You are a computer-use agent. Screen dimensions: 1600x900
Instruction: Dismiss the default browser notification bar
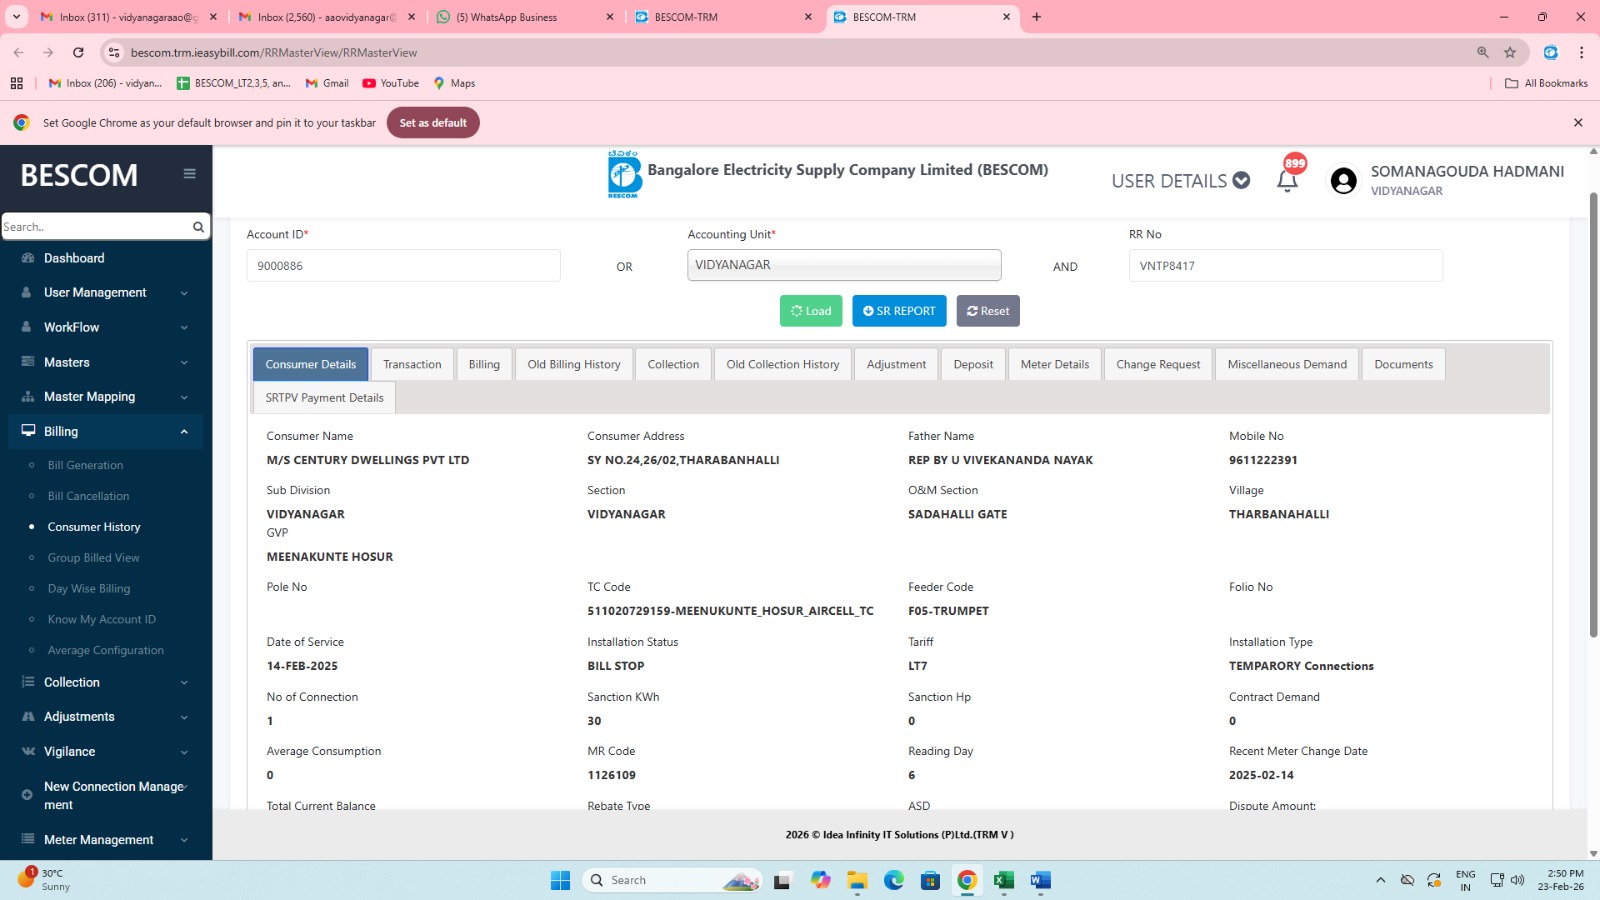[x=1578, y=123]
